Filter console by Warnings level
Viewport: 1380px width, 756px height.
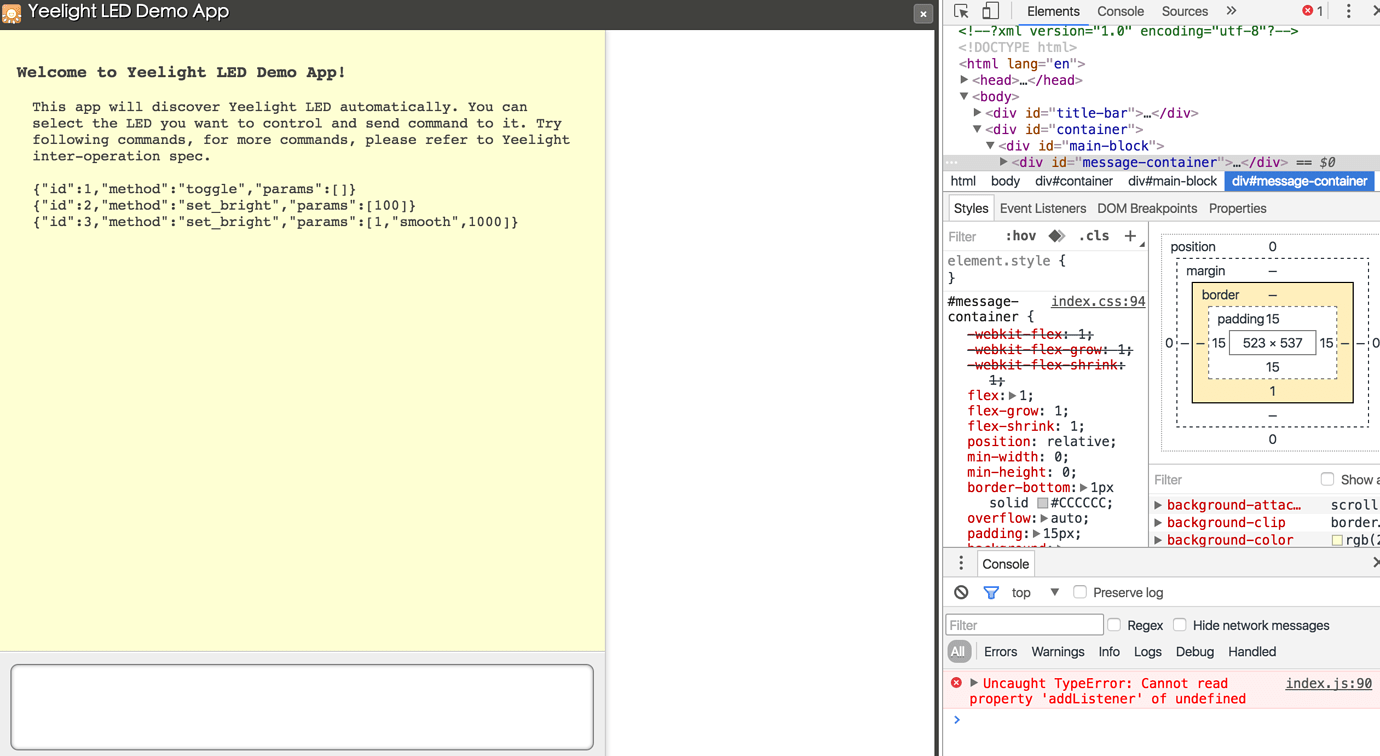click(1058, 652)
